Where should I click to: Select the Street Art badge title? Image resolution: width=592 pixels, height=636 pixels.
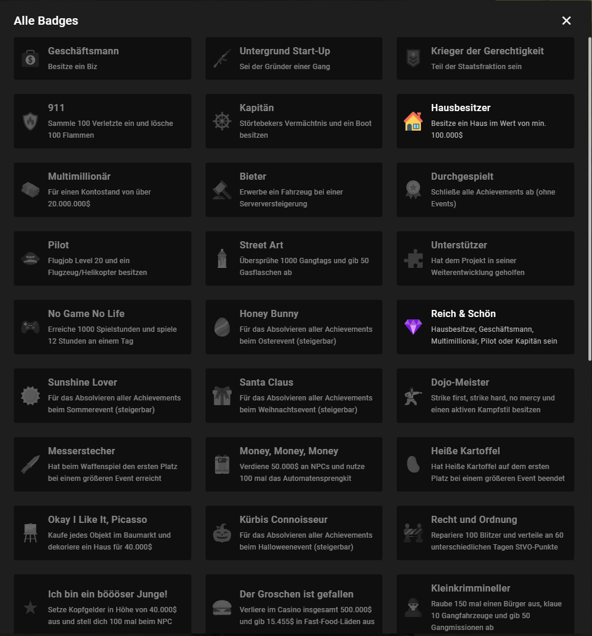point(261,245)
